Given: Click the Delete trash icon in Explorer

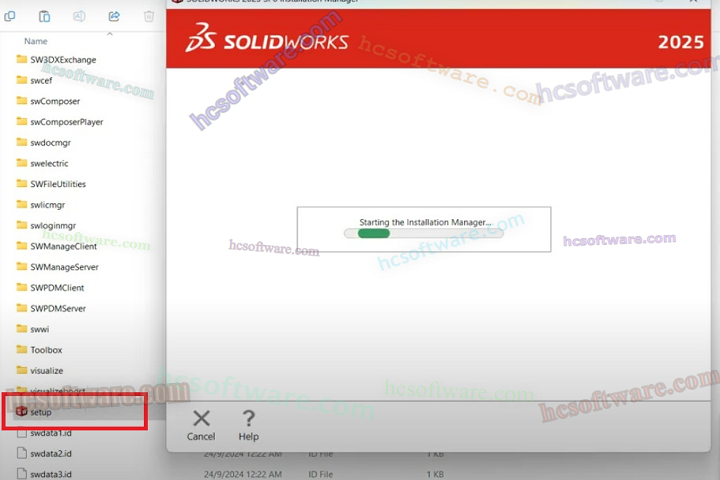Looking at the screenshot, I should pyautogui.click(x=149, y=17).
